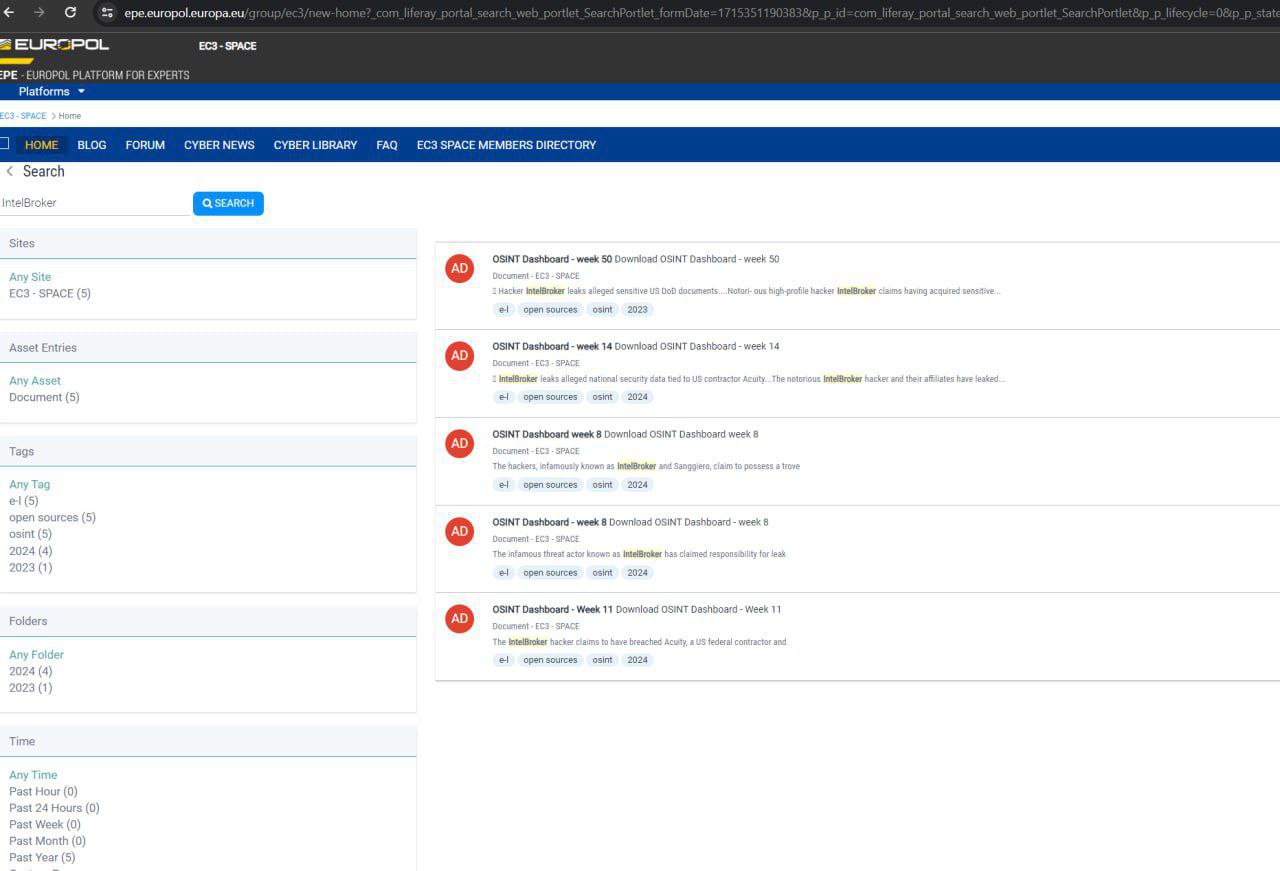1280x871 pixels.
Task: Click the back chevron beside Search
Action: click(10, 171)
